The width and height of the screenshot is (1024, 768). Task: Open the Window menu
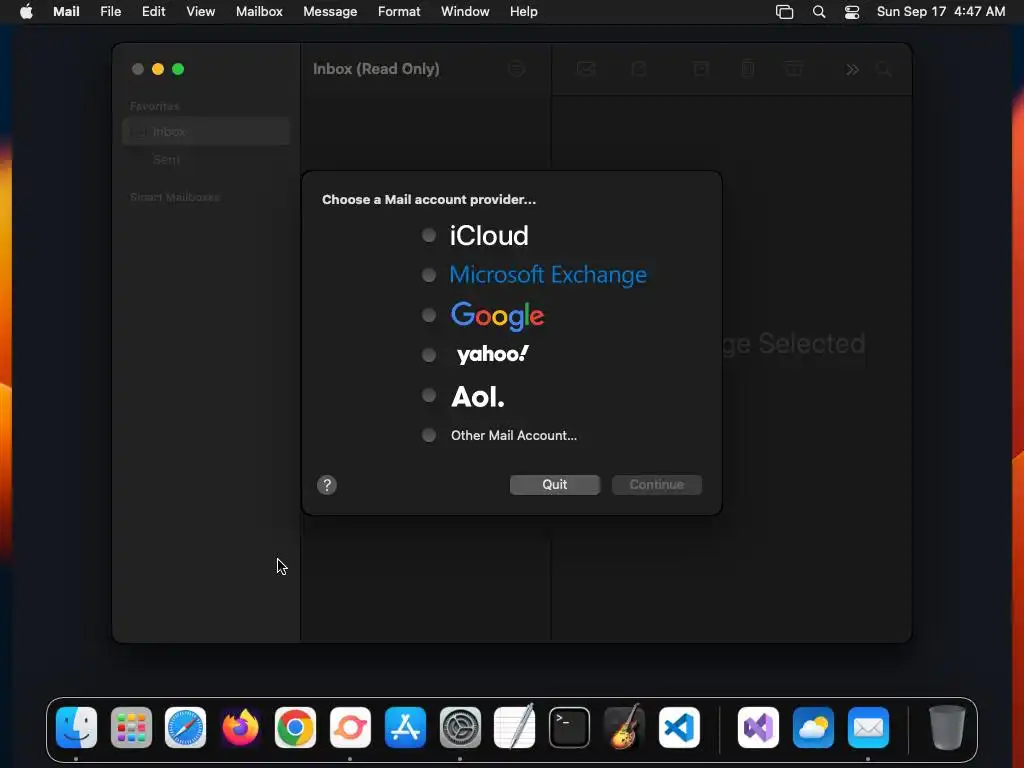tap(465, 11)
